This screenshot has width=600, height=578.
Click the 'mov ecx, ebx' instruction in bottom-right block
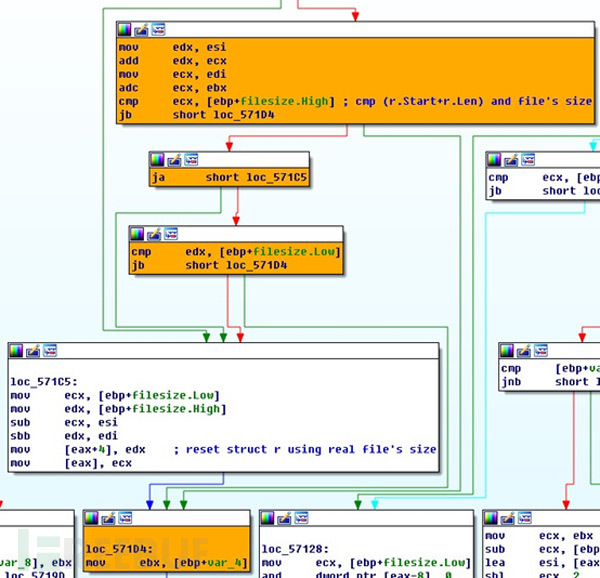539,536
